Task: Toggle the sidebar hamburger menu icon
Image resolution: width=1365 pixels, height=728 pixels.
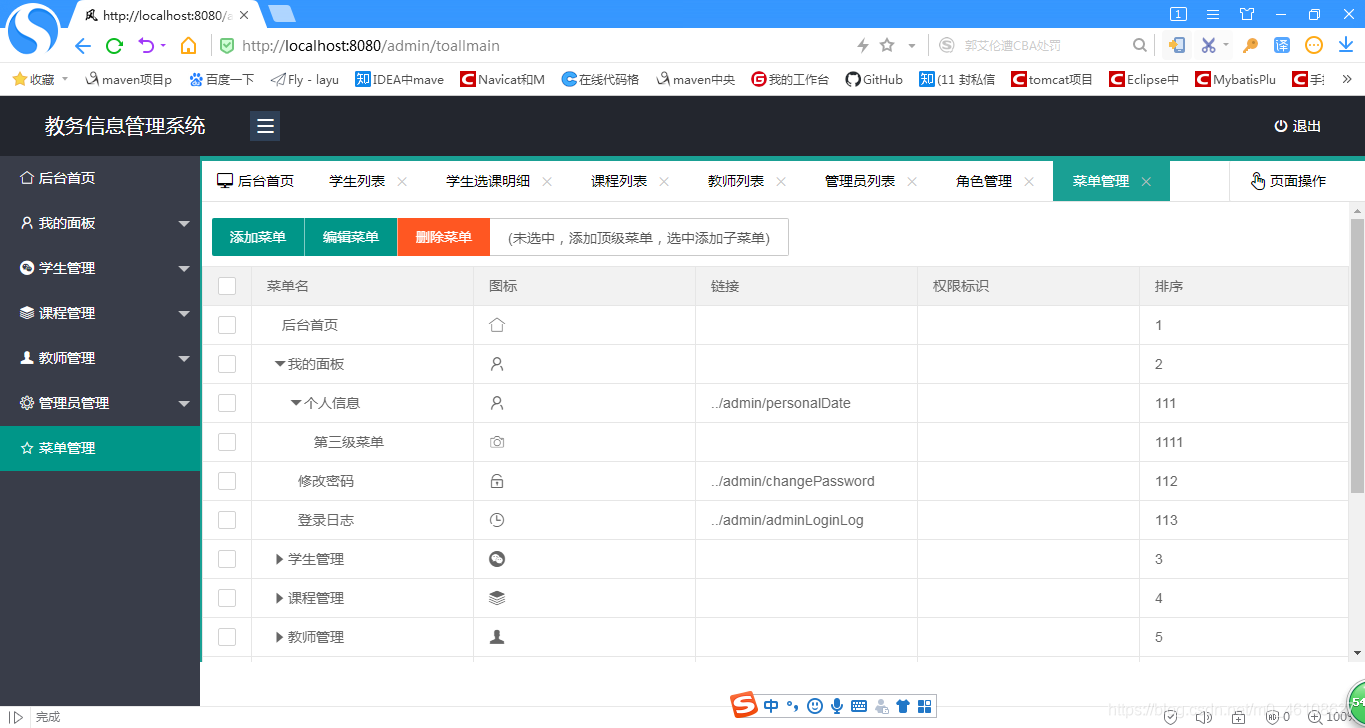Action: click(x=265, y=126)
